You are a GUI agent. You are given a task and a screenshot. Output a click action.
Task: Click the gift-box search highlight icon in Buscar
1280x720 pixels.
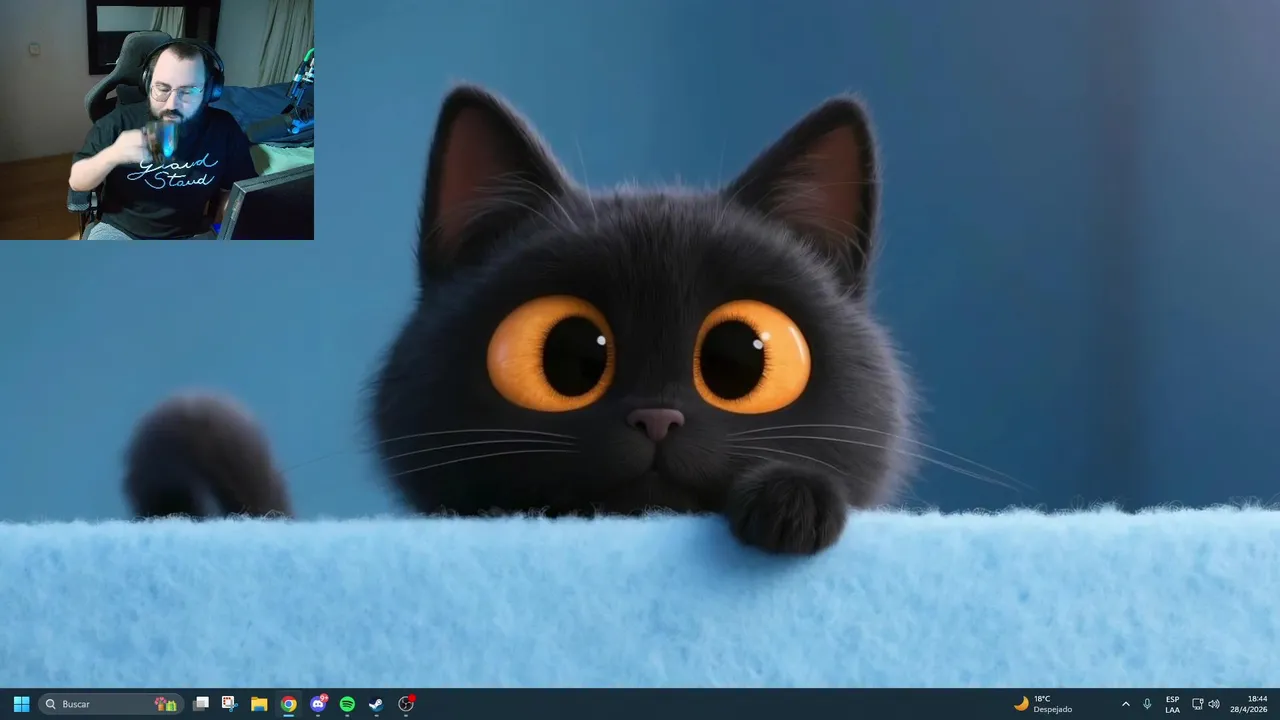click(x=166, y=704)
